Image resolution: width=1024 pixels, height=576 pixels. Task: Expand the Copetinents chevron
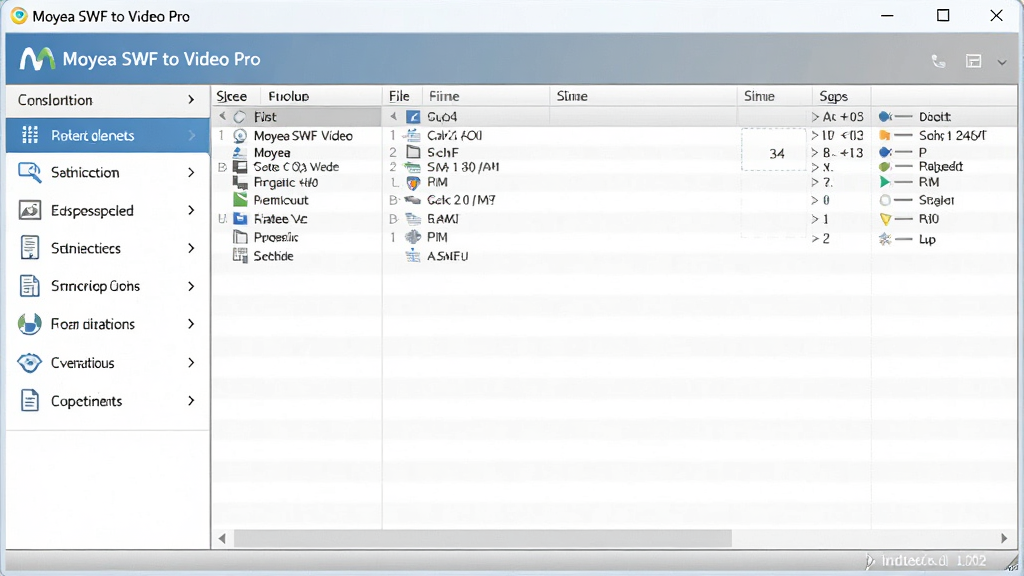click(x=191, y=400)
